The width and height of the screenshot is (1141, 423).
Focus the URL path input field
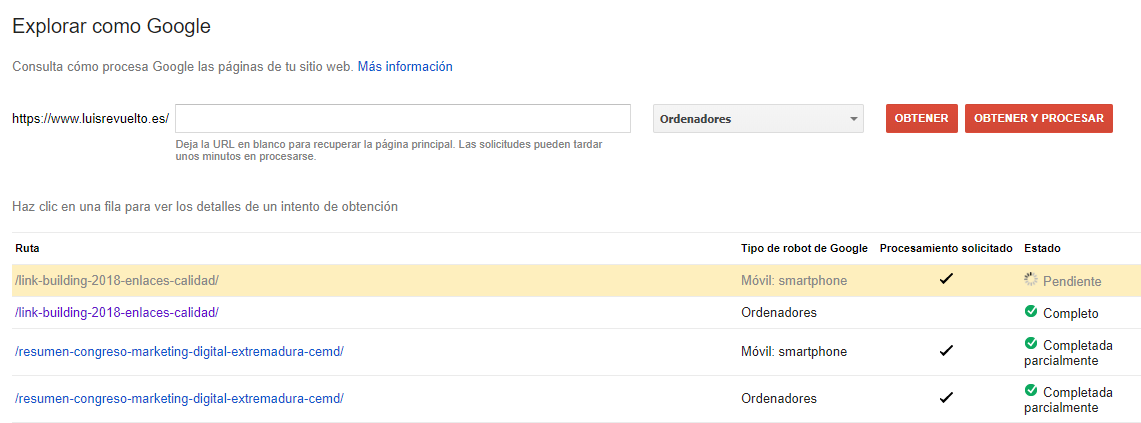(x=402, y=118)
